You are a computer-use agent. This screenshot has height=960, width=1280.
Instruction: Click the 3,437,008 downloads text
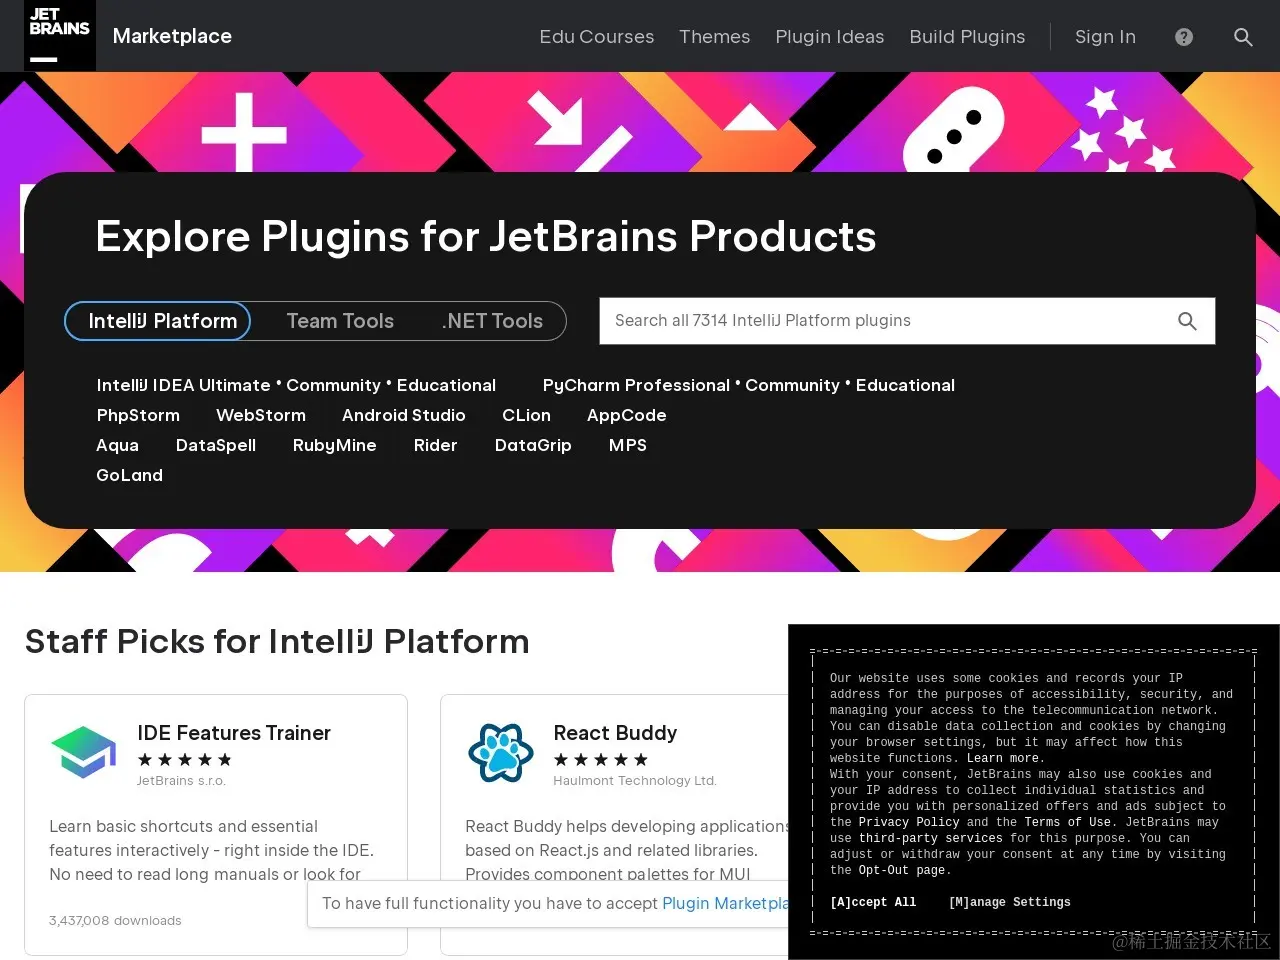coord(115,920)
